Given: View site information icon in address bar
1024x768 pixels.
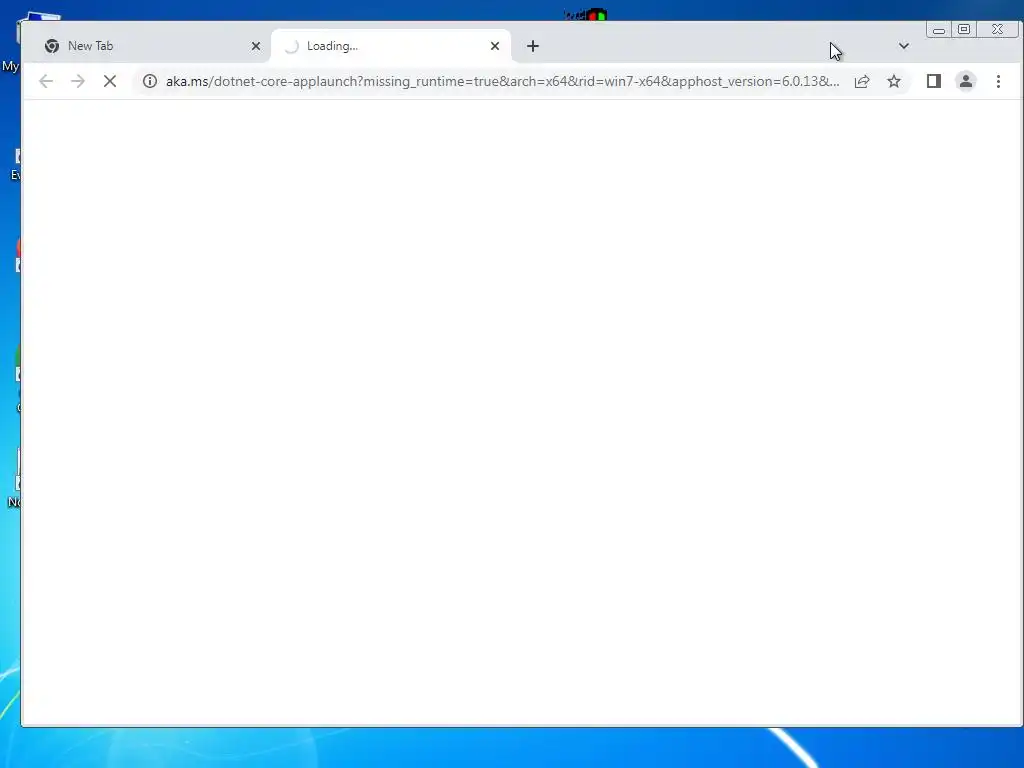Looking at the screenshot, I should pyautogui.click(x=150, y=81).
